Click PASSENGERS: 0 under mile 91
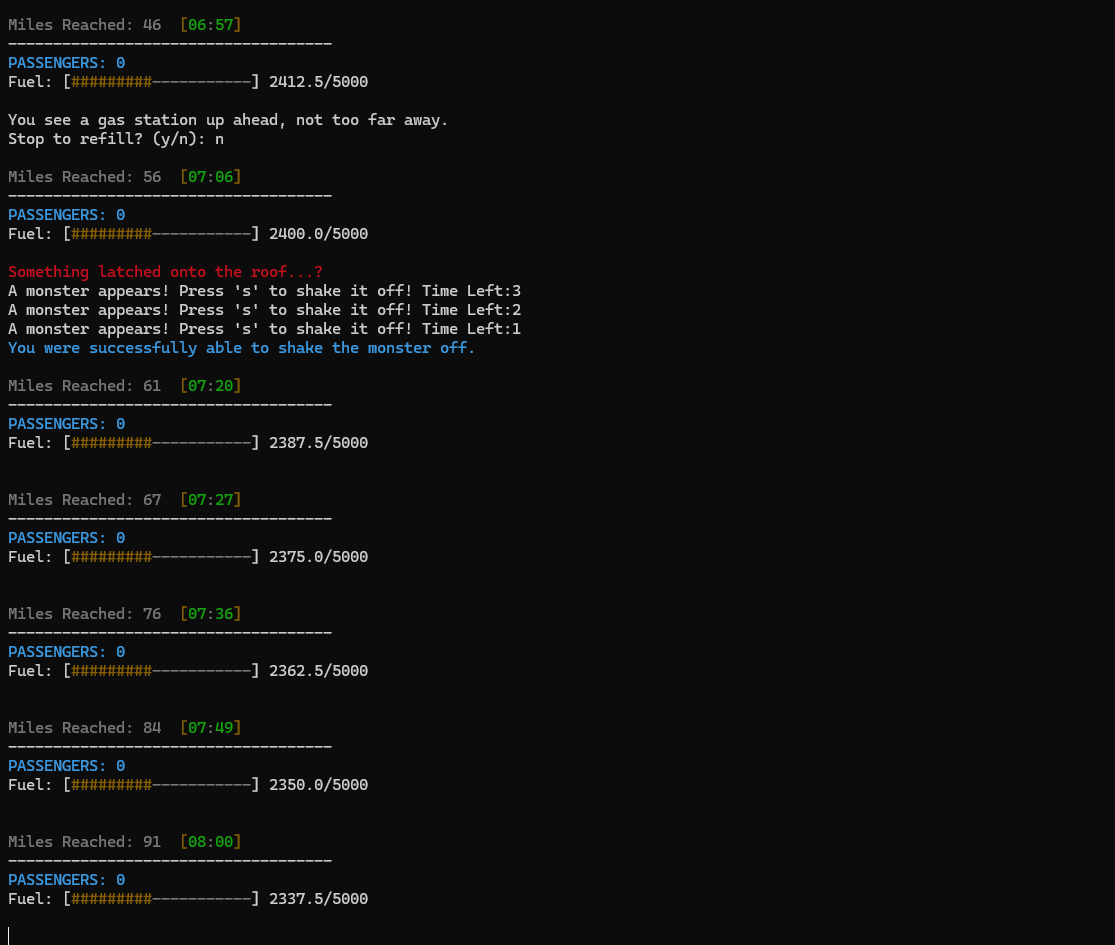This screenshot has width=1115, height=945. coord(67,880)
